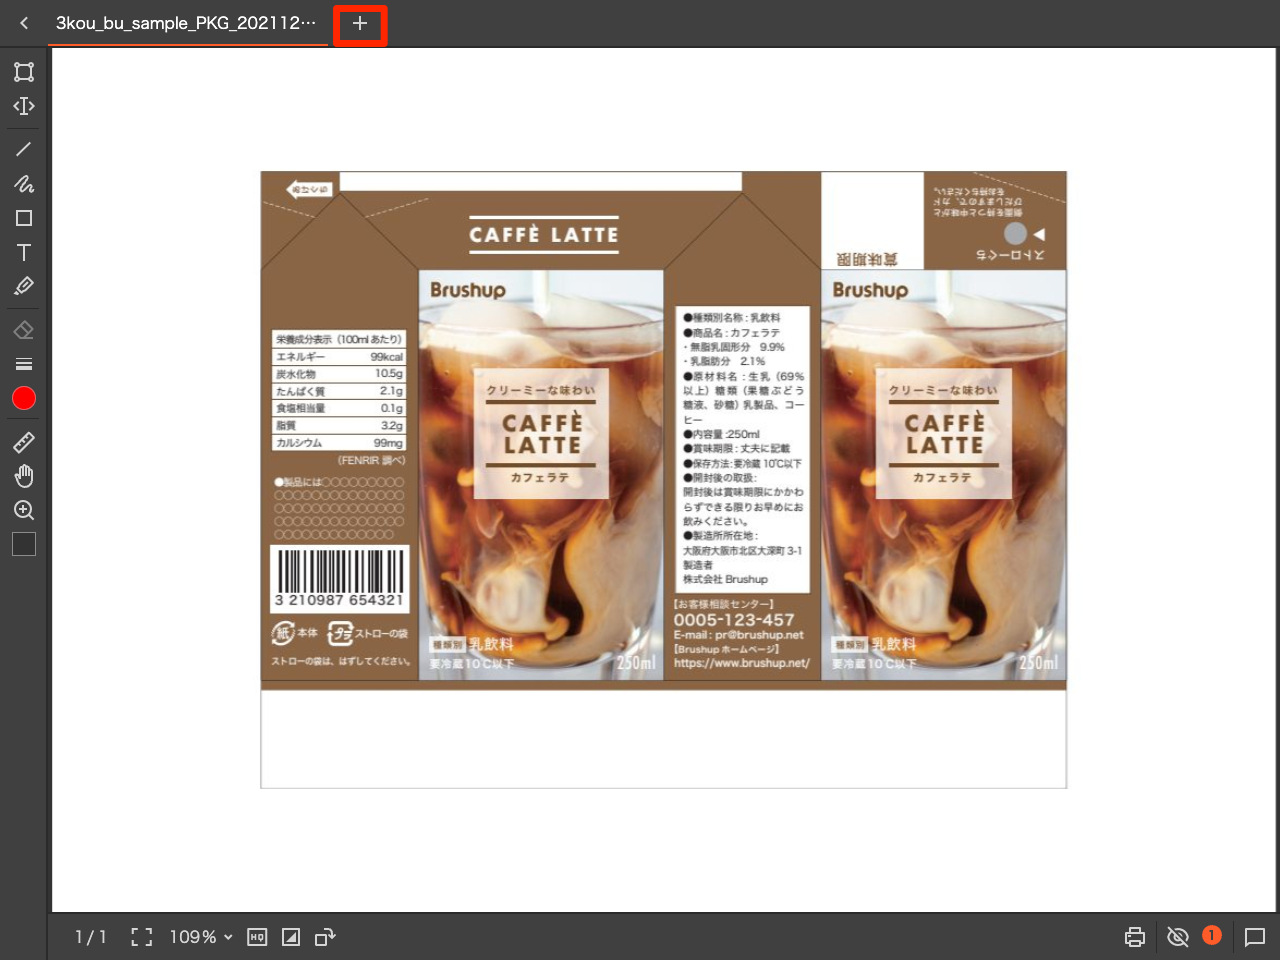Image resolution: width=1280 pixels, height=960 pixels.
Task: Switch to the 3kou_bu_sample_PKG tab
Action: 186,23
